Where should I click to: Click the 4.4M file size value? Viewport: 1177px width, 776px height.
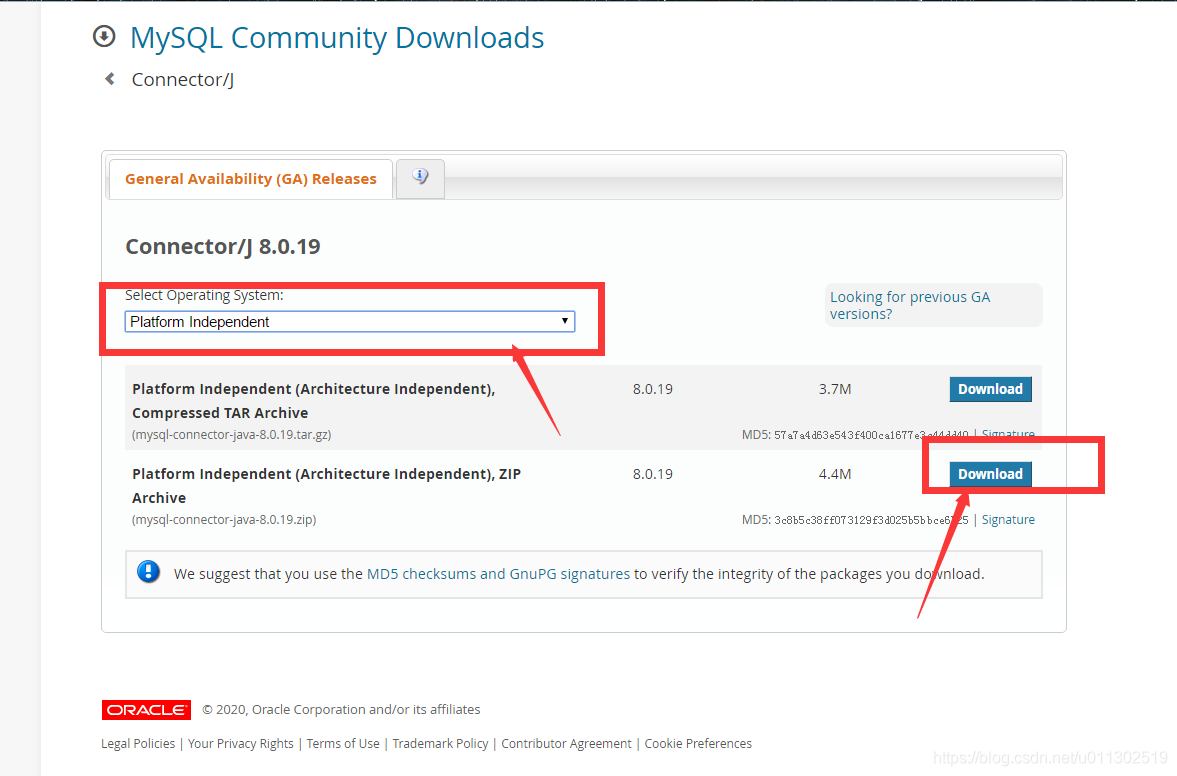click(x=835, y=474)
